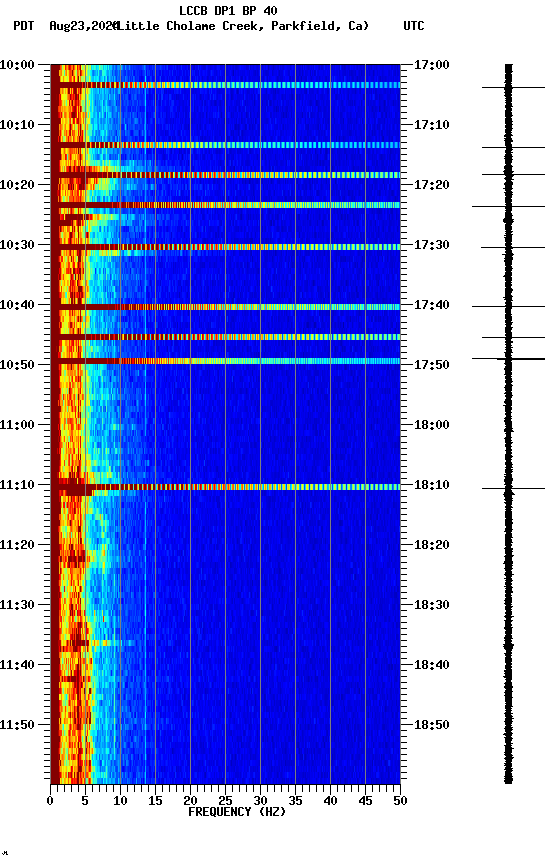Click the 10:50 PDT time label
Viewport: 552px width, 864px height.
pos(17,365)
